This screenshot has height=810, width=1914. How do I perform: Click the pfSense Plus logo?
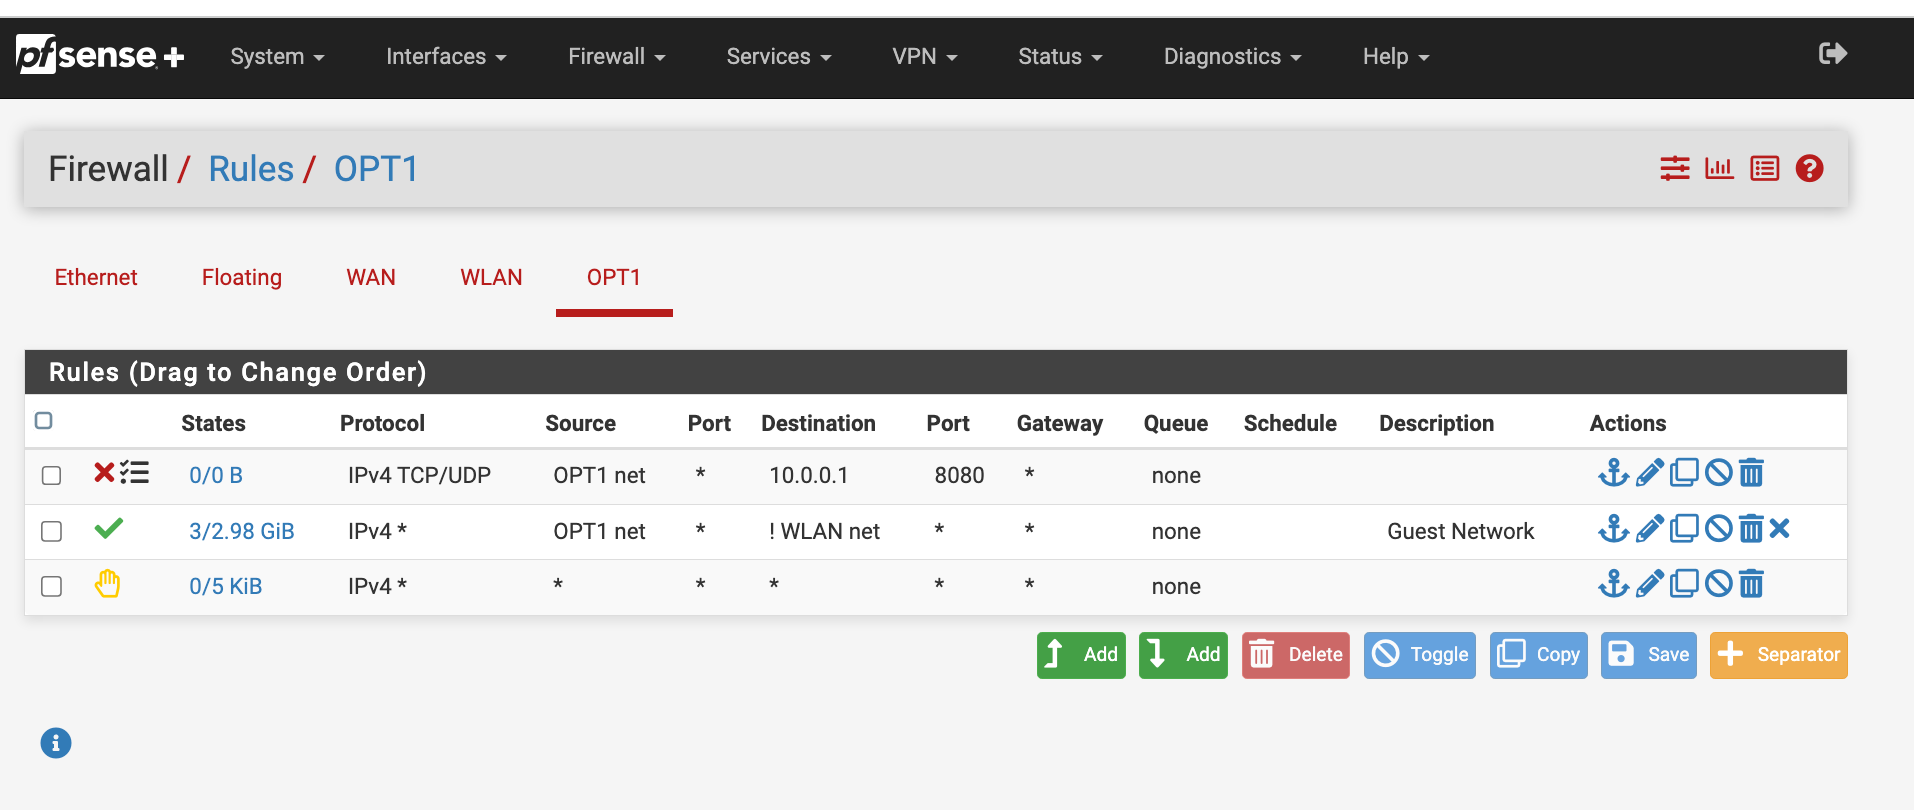coord(100,55)
